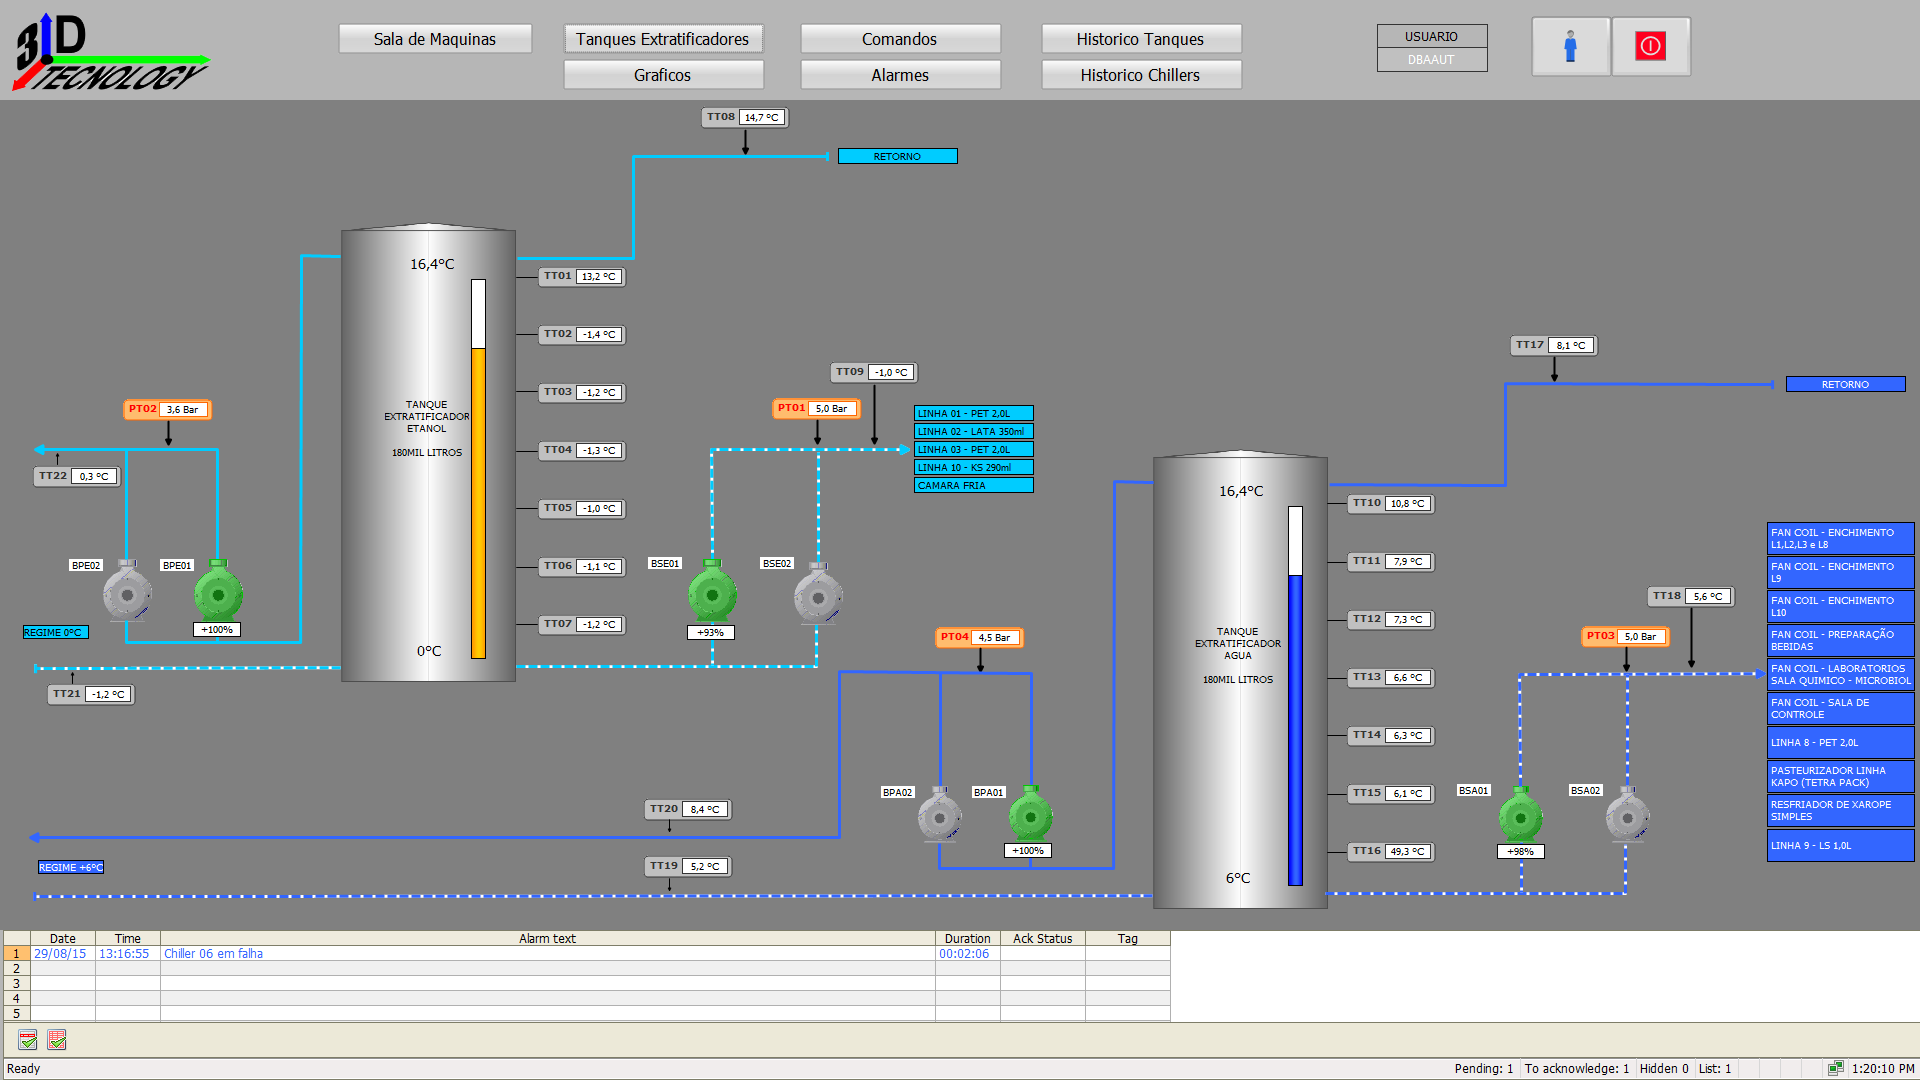Screen dimensions: 1920x1080
Task: Select the green BPA01 pump
Action: pyautogui.click(x=1030, y=815)
